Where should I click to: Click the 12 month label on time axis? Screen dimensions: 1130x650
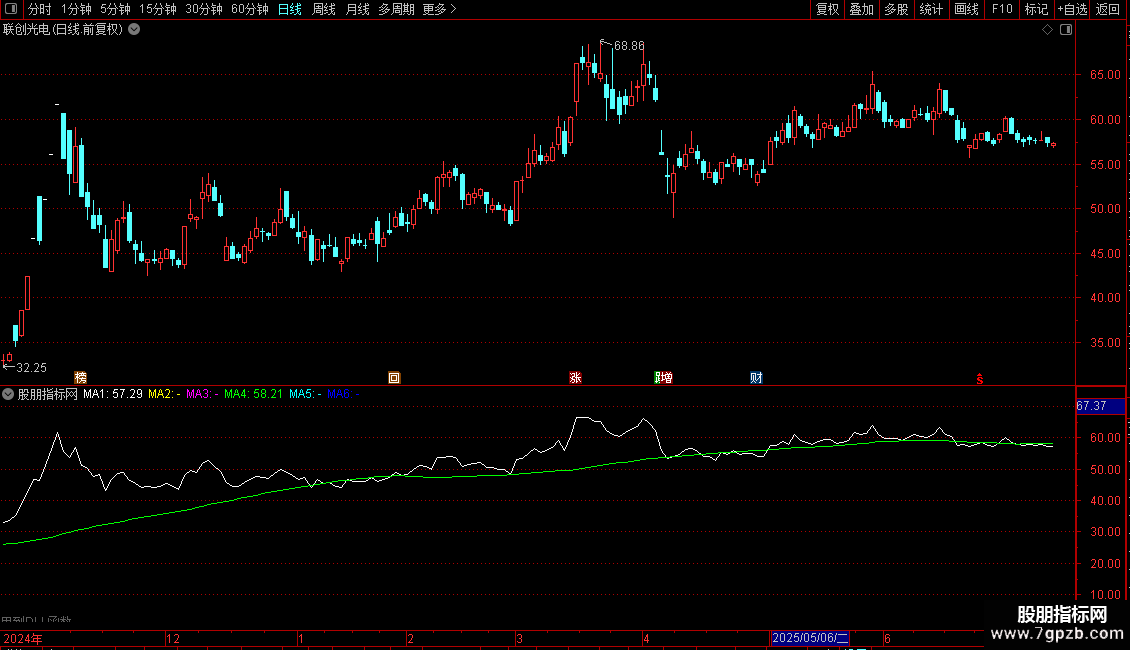tap(173, 638)
